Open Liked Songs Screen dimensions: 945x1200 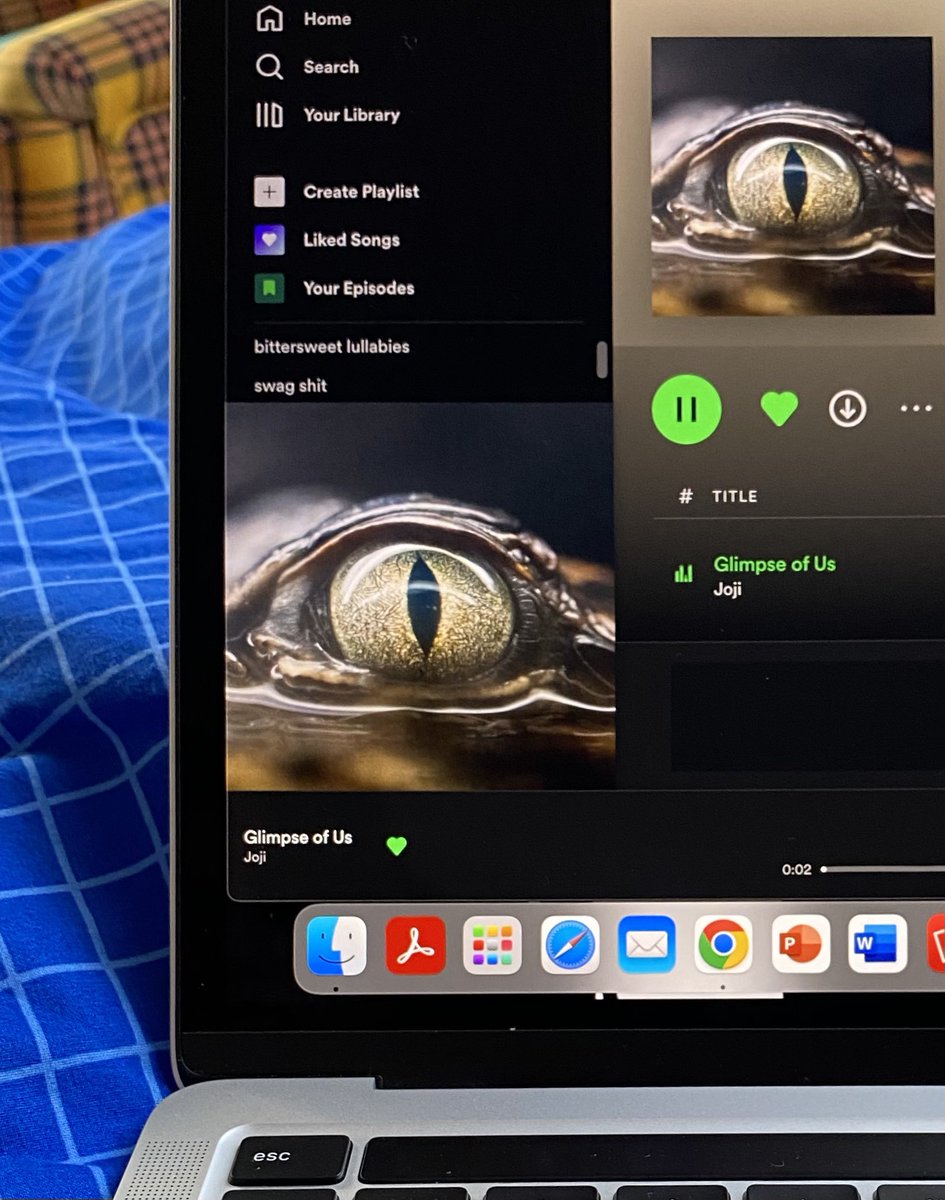(351, 240)
